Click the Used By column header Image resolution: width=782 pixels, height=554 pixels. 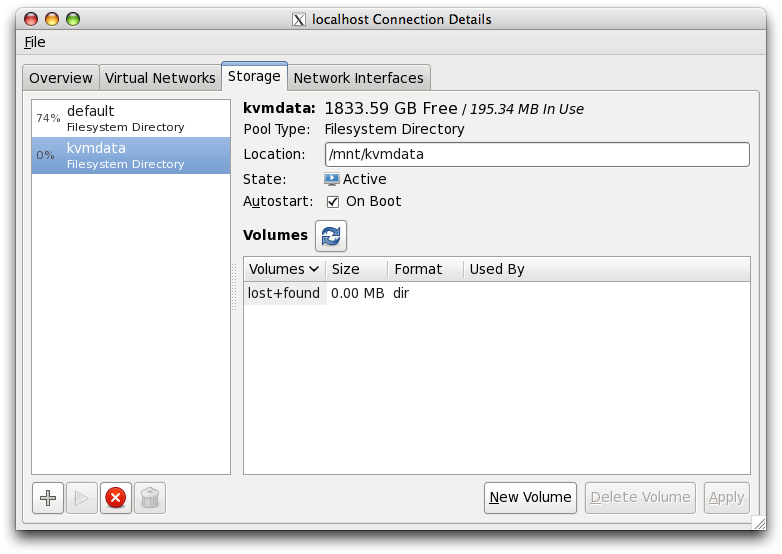pos(606,269)
